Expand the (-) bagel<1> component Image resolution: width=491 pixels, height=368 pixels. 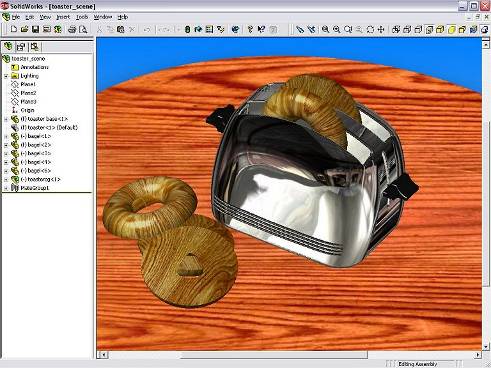tap(6, 136)
